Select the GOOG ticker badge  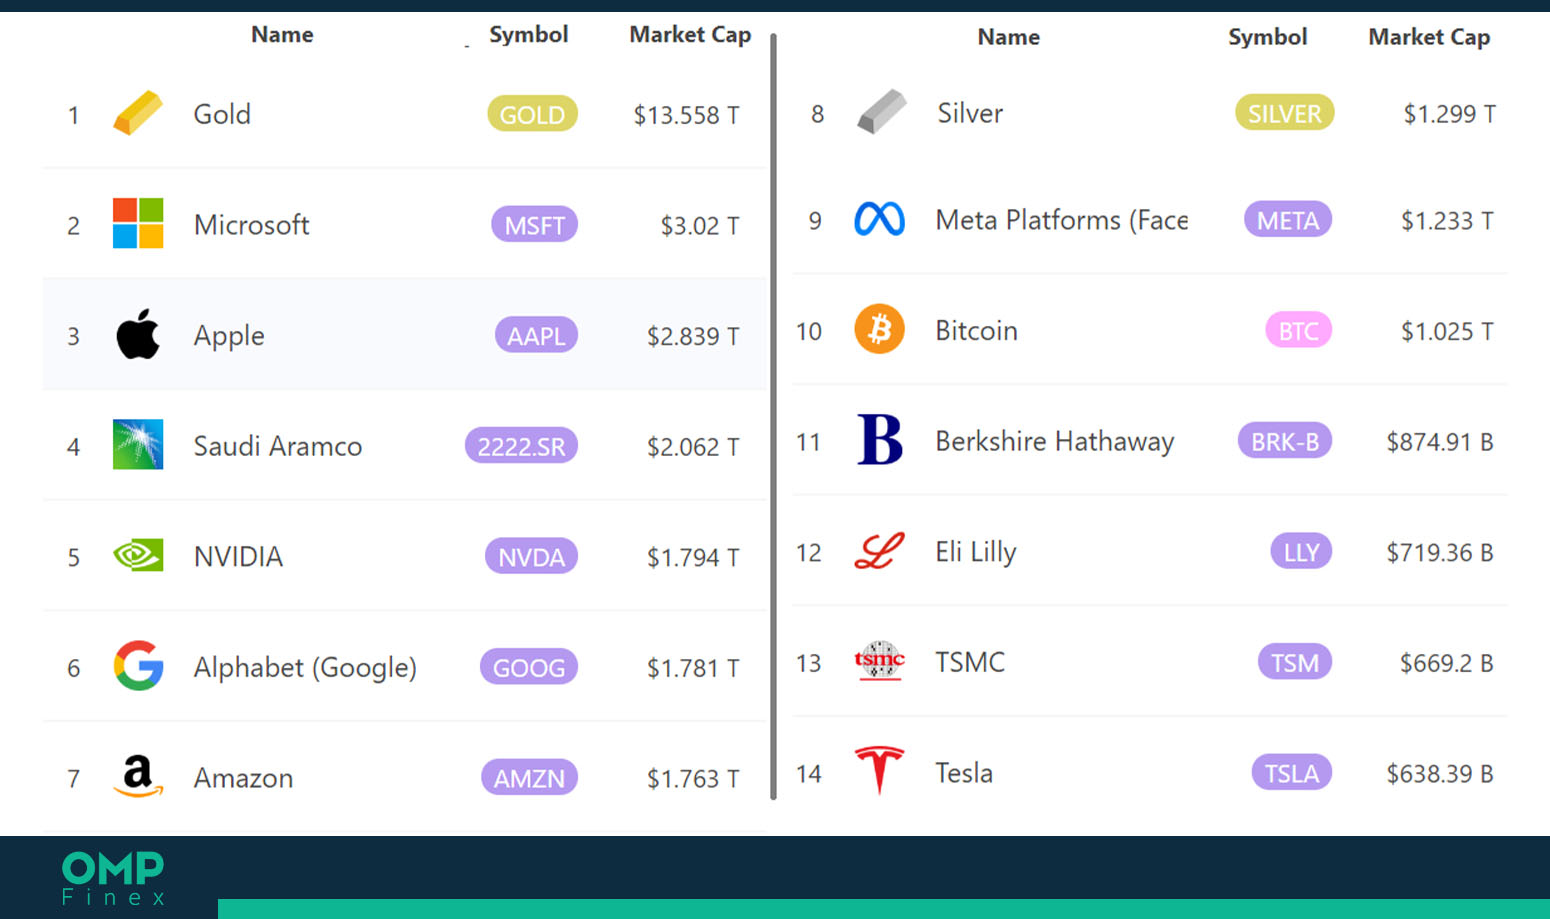[529, 667]
